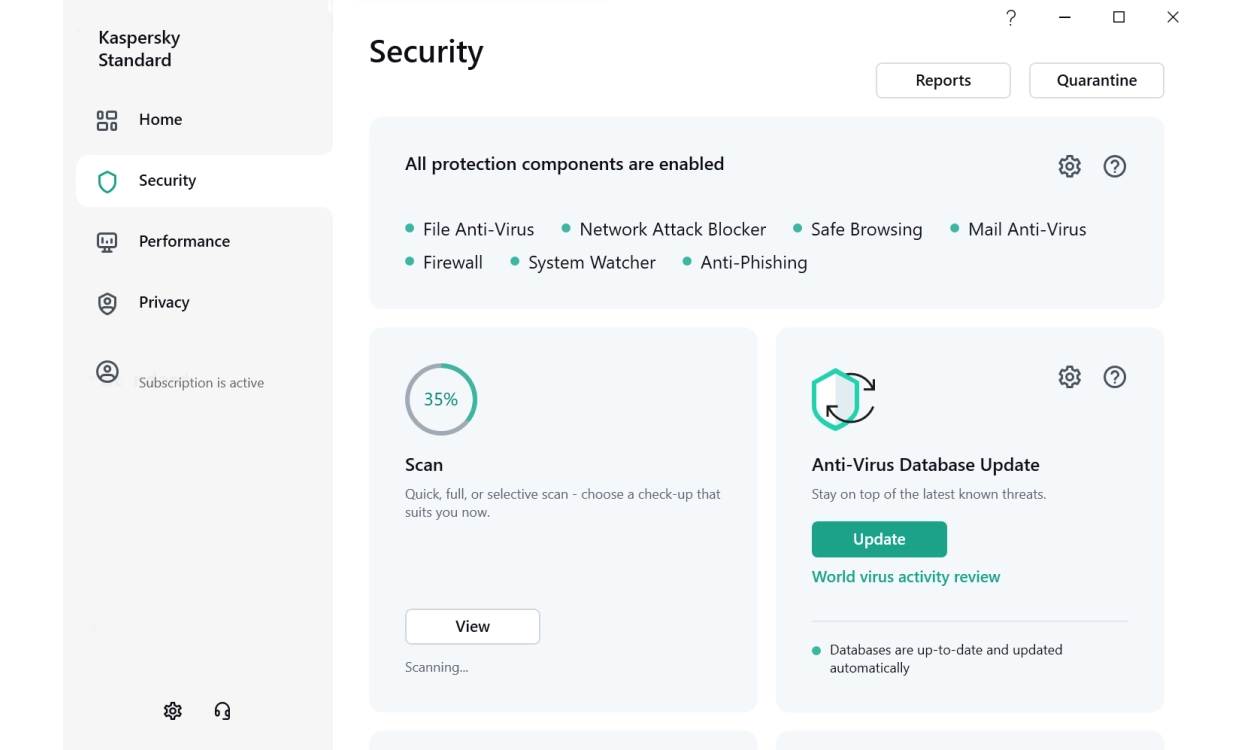Image resolution: width=1250 pixels, height=750 pixels.
Task: Open protection components settings gear
Action: pos(1069,167)
